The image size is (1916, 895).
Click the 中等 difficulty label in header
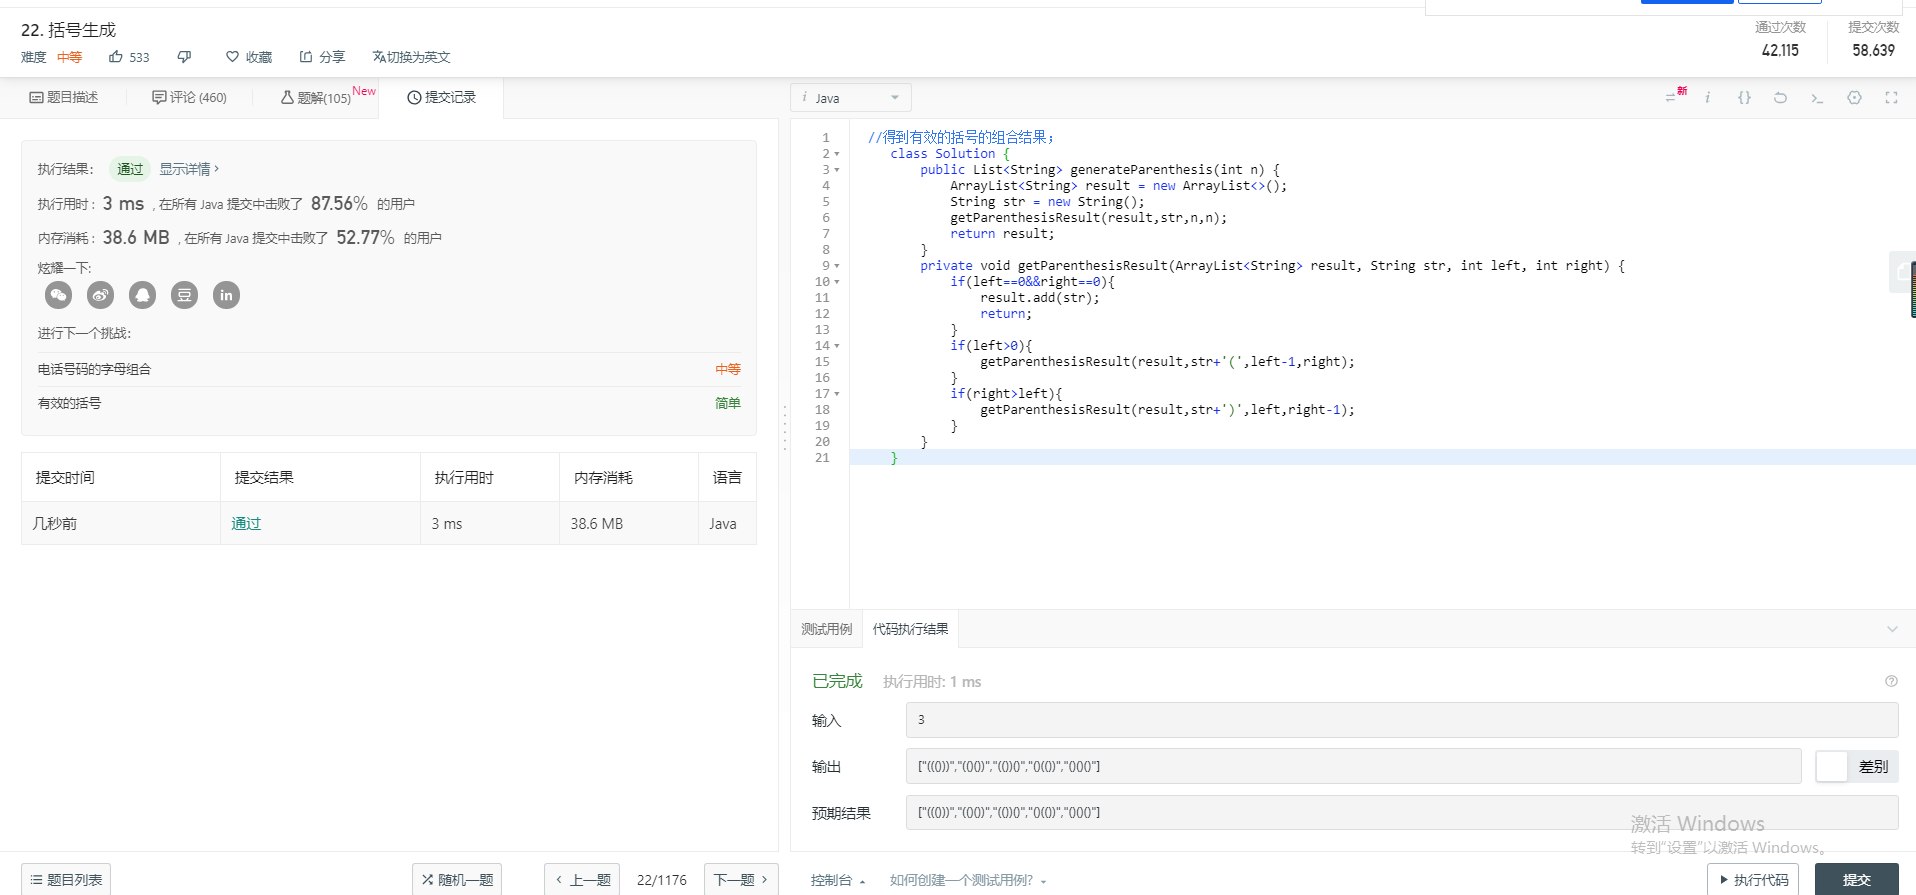69,57
